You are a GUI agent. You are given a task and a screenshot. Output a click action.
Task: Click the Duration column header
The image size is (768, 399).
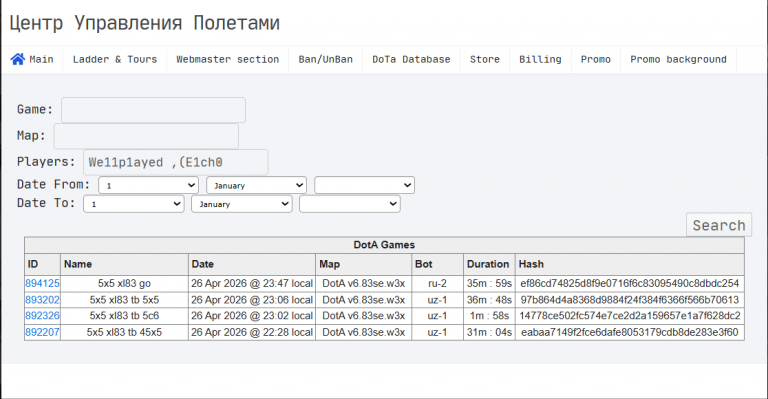point(488,264)
